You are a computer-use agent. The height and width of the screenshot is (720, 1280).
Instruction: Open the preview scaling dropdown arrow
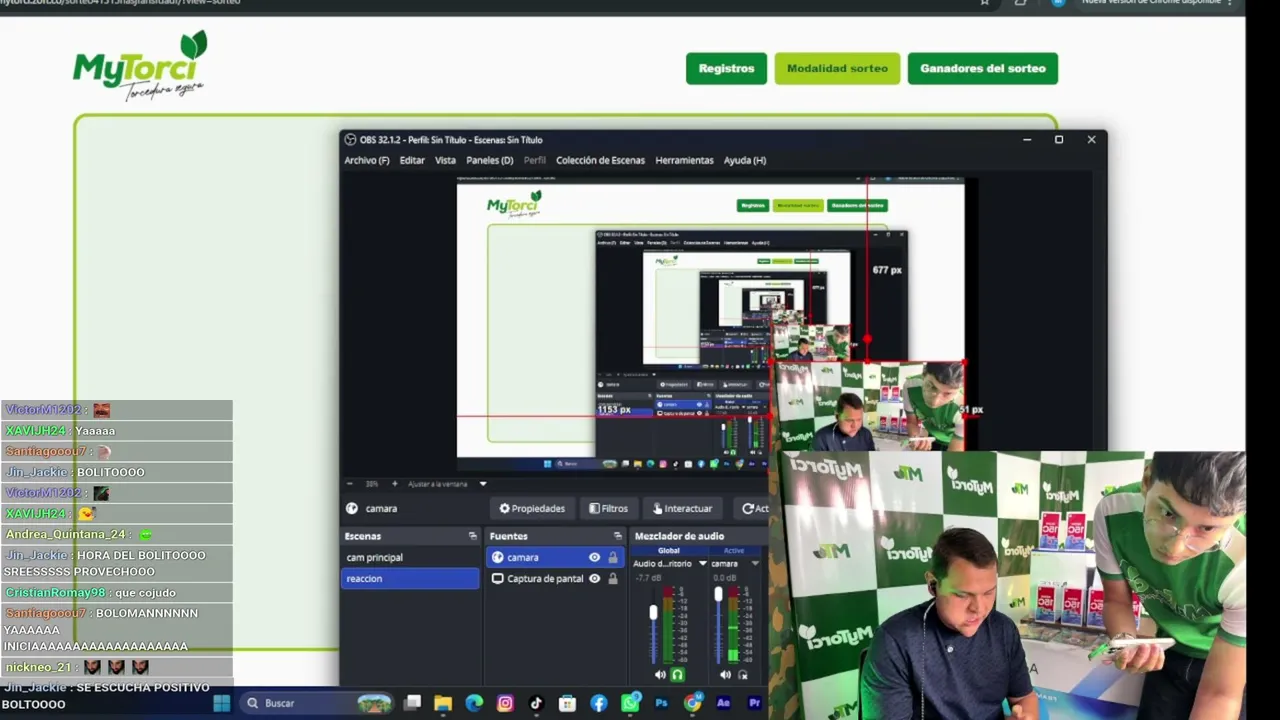click(x=482, y=484)
